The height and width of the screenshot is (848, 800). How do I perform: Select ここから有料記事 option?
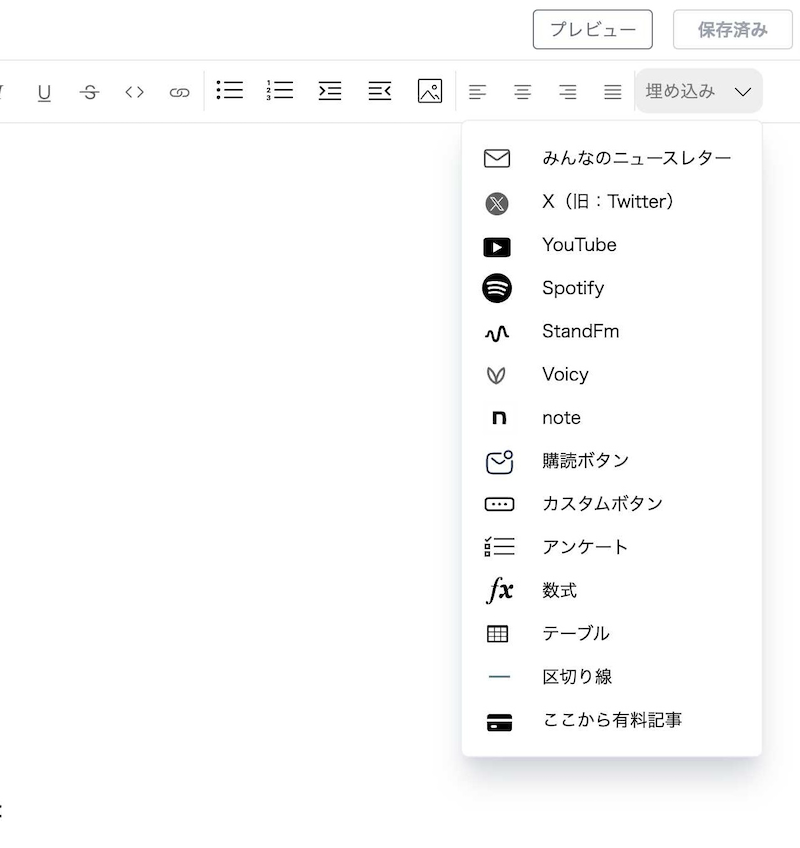pos(612,720)
